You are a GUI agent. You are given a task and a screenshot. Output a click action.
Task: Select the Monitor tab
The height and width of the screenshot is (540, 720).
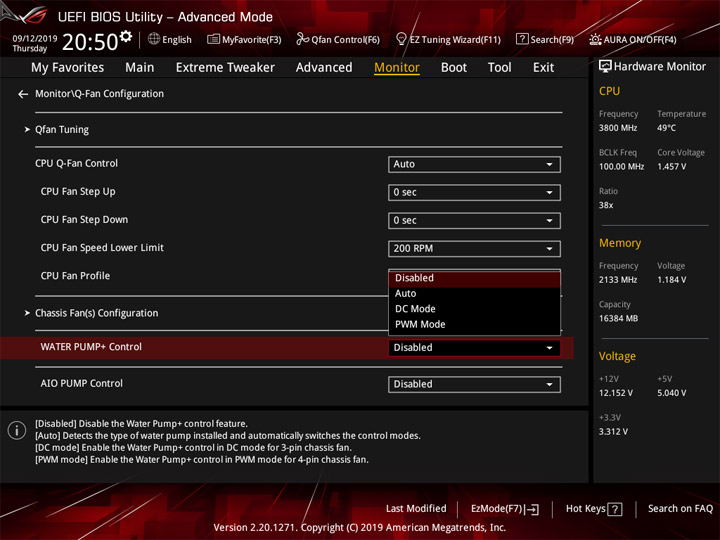(x=397, y=68)
